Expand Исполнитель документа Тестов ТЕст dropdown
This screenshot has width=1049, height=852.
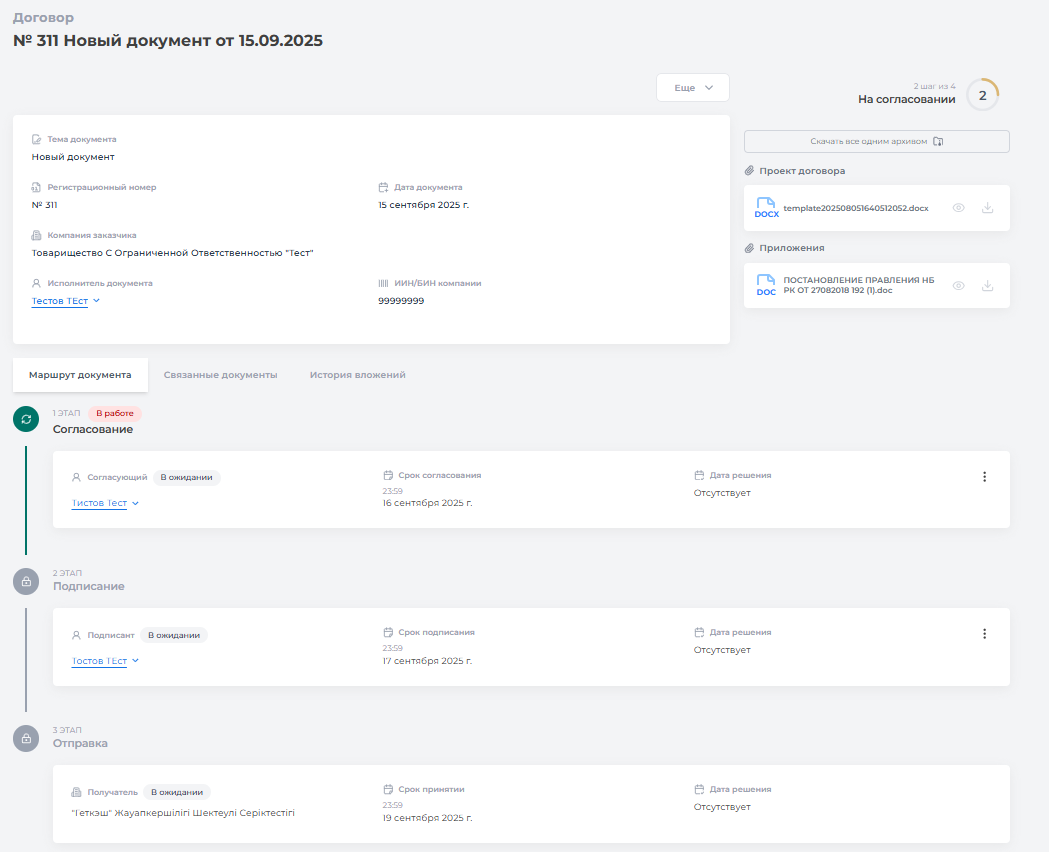(96, 301)
